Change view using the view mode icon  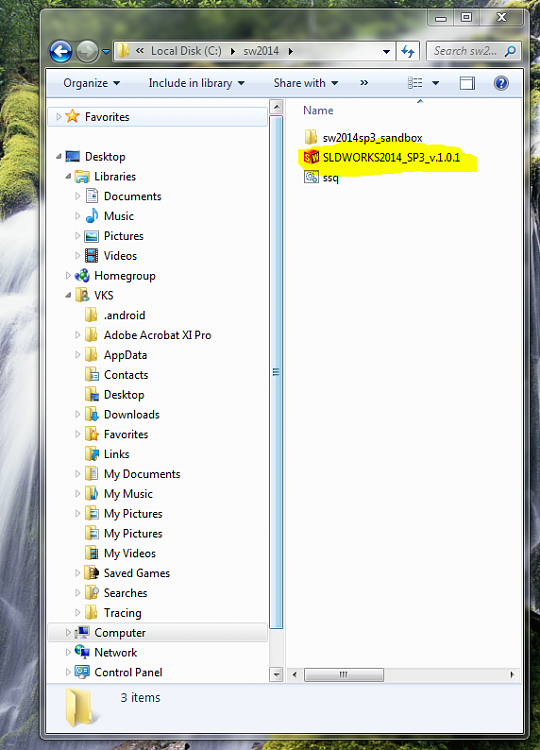point(415,83)
